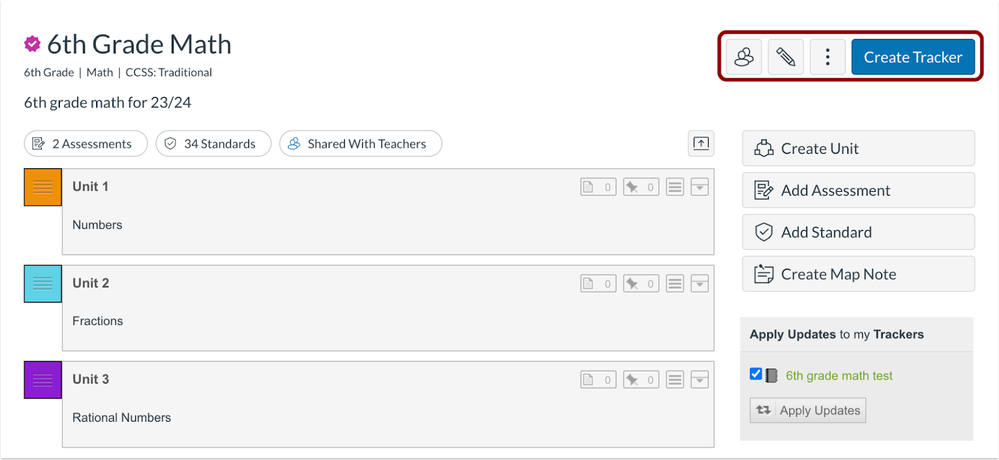Select the 2 Assessments pill

pos(86,144)
